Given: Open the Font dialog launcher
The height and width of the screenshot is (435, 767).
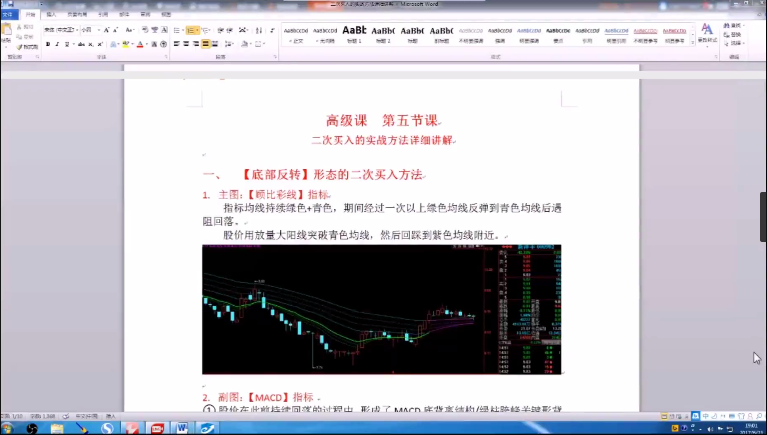Looking at the screenshot, I should [x=166, y=57].
